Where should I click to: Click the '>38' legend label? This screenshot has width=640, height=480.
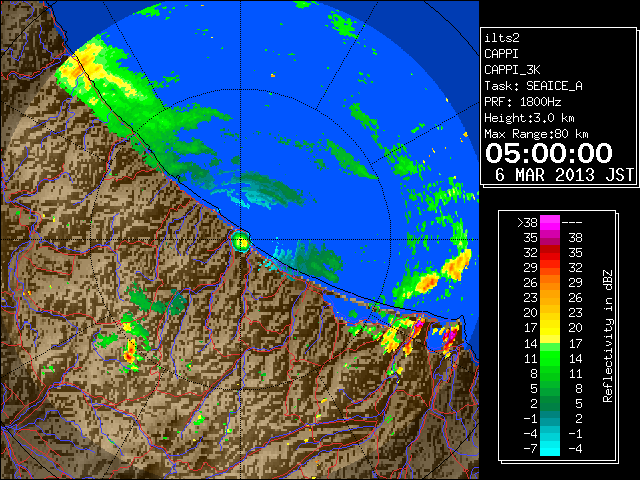527,222
